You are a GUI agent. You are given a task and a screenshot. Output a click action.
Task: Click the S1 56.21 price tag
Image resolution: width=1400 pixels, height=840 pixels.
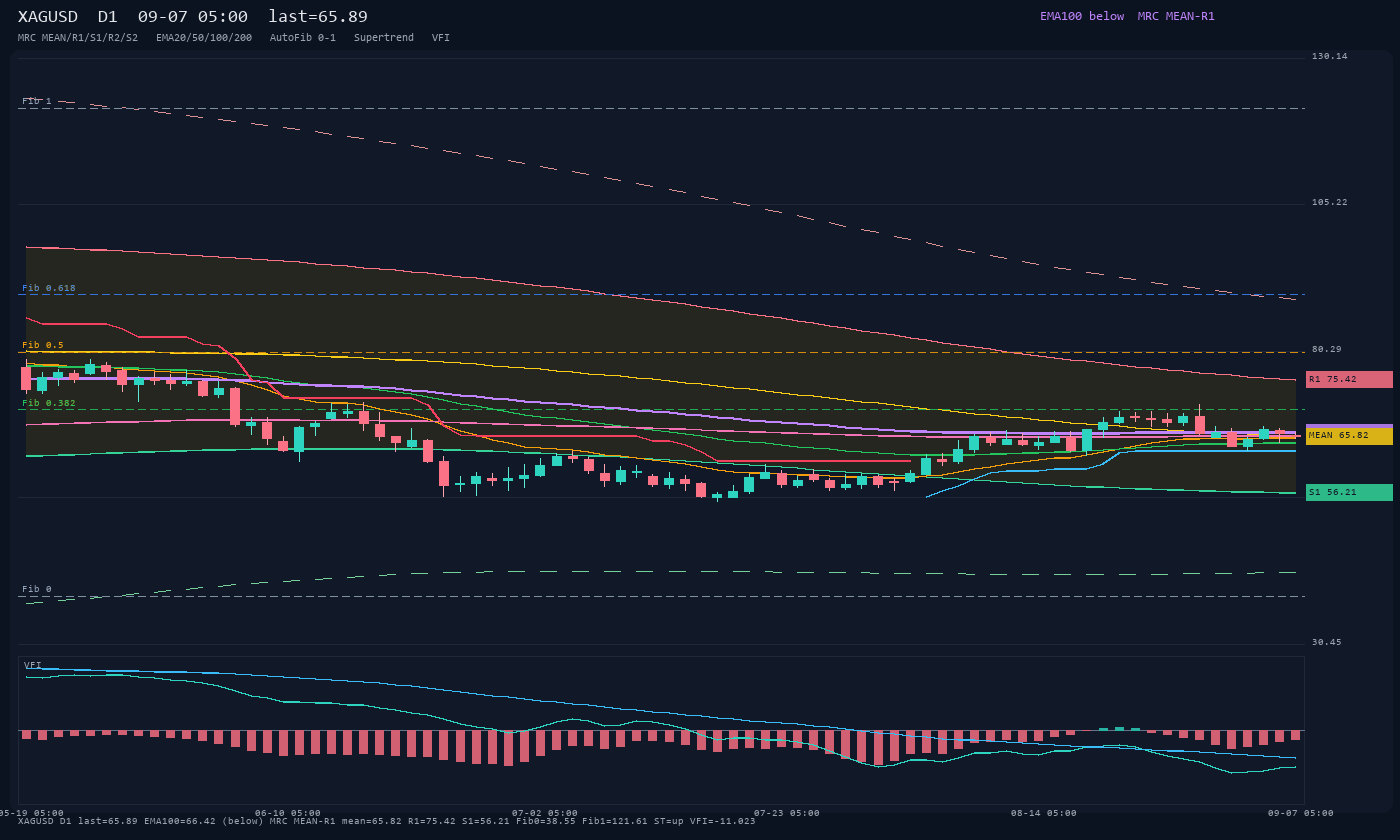1349,492
